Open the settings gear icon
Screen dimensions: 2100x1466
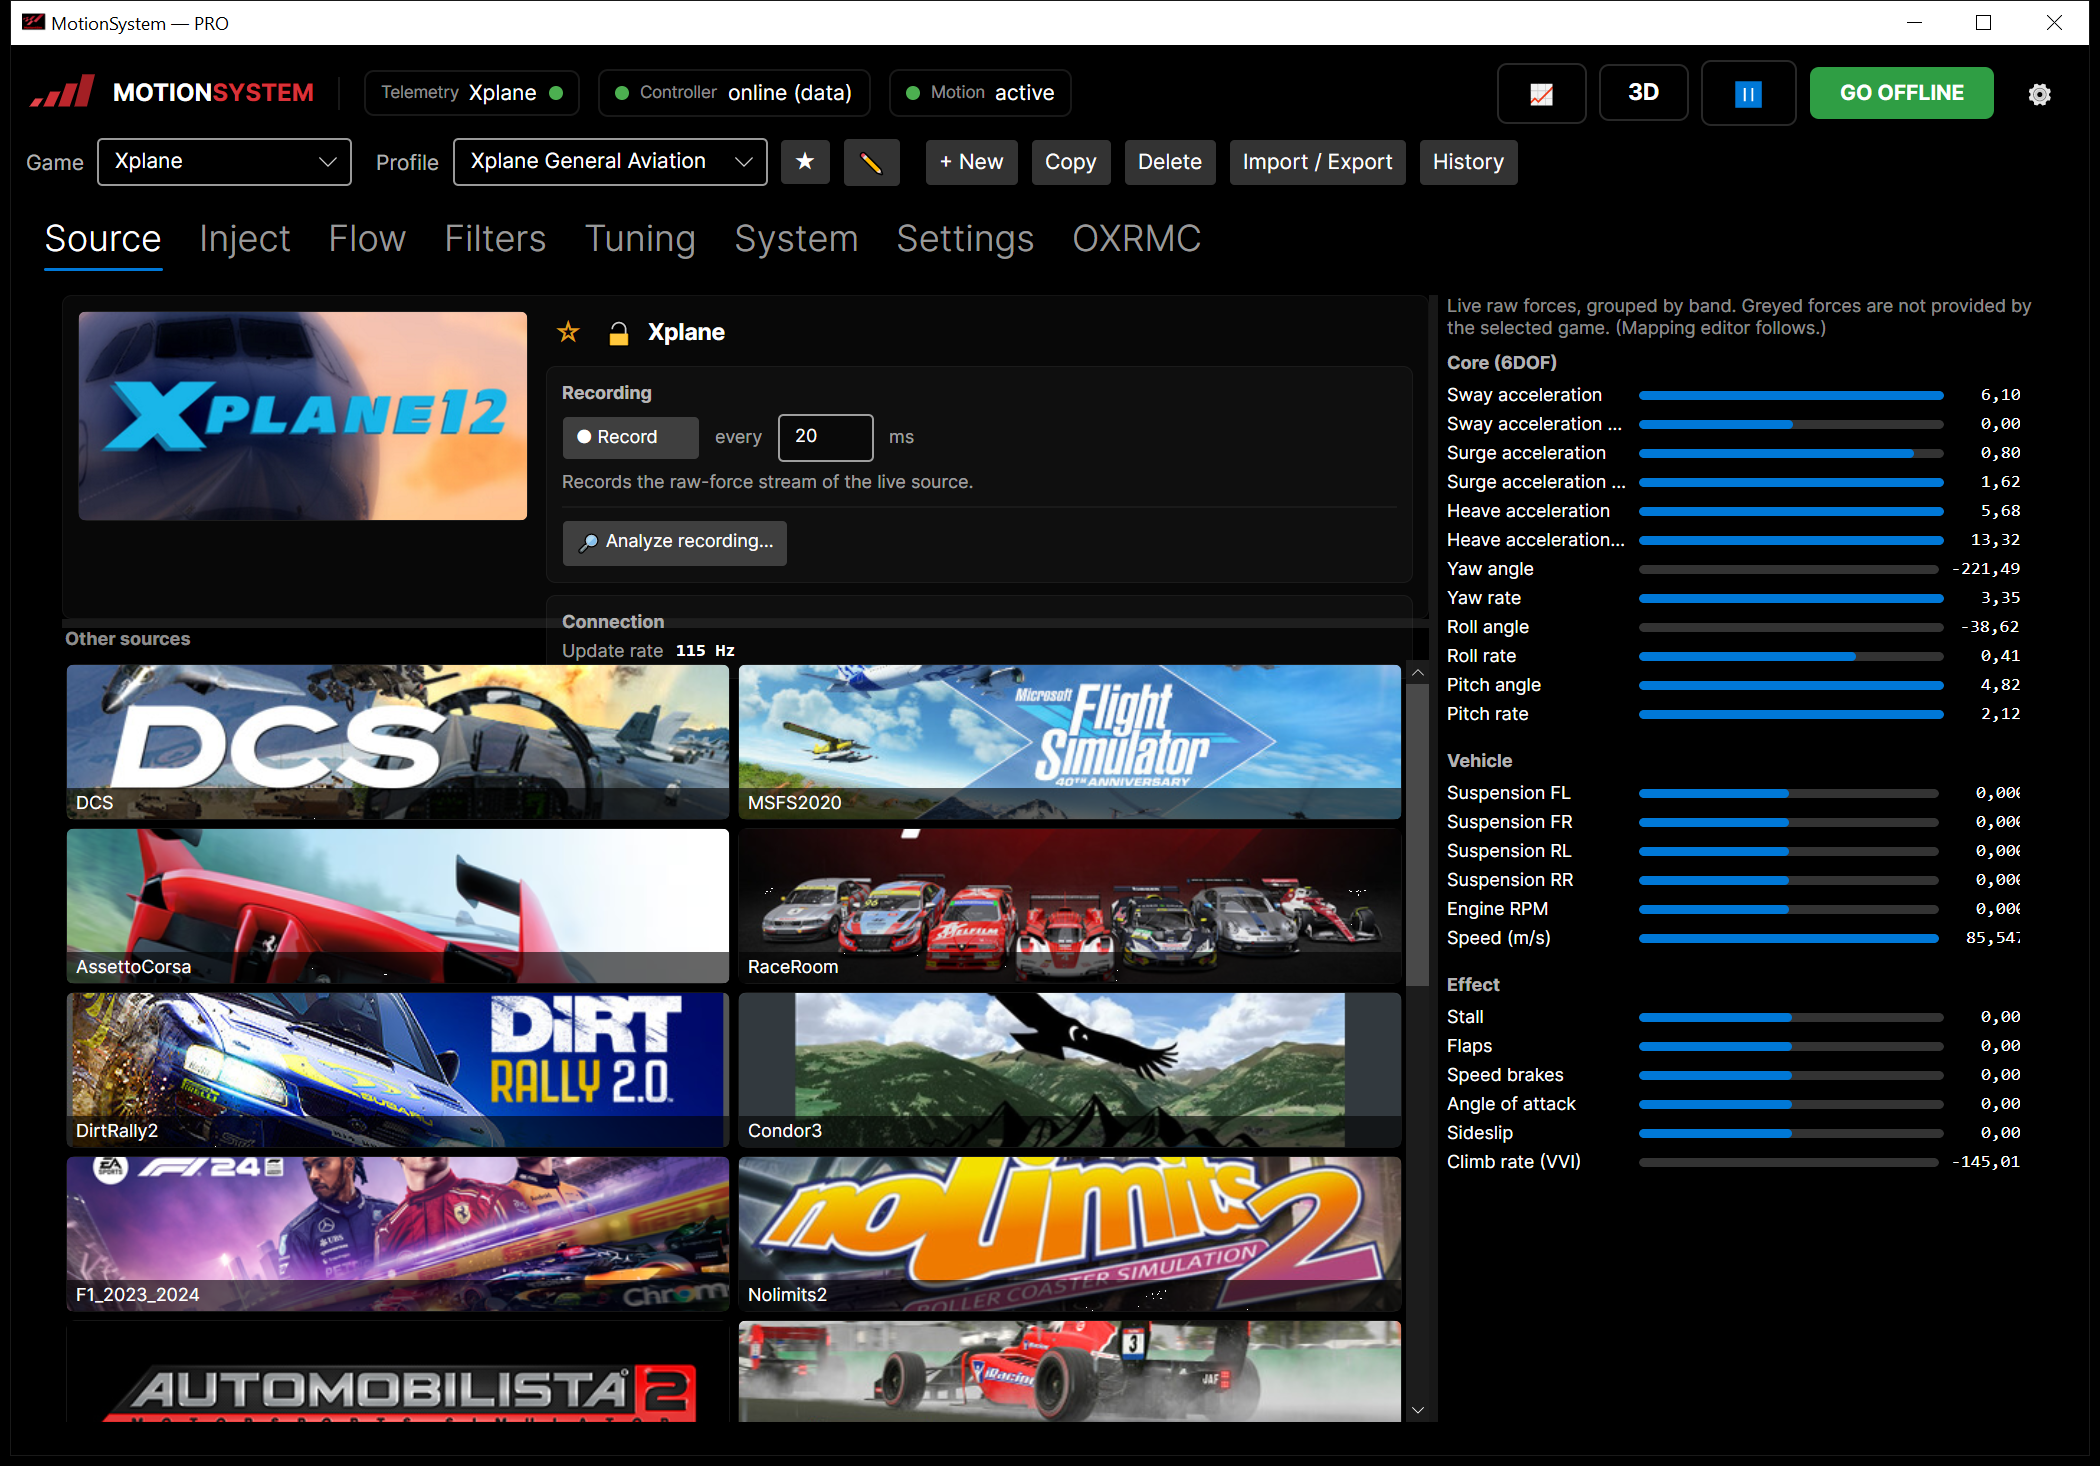(2039, 94)
